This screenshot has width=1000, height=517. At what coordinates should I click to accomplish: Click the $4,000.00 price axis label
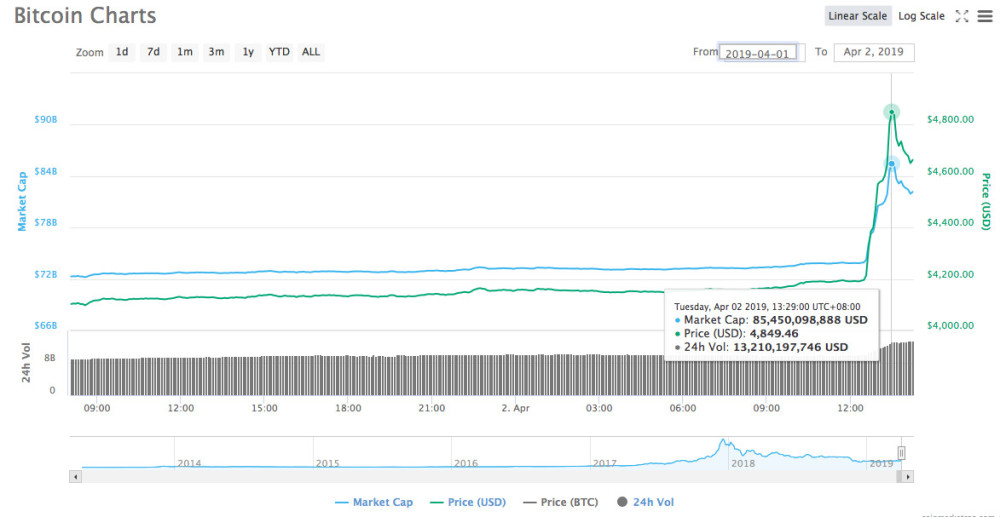(x=950, y=325)
